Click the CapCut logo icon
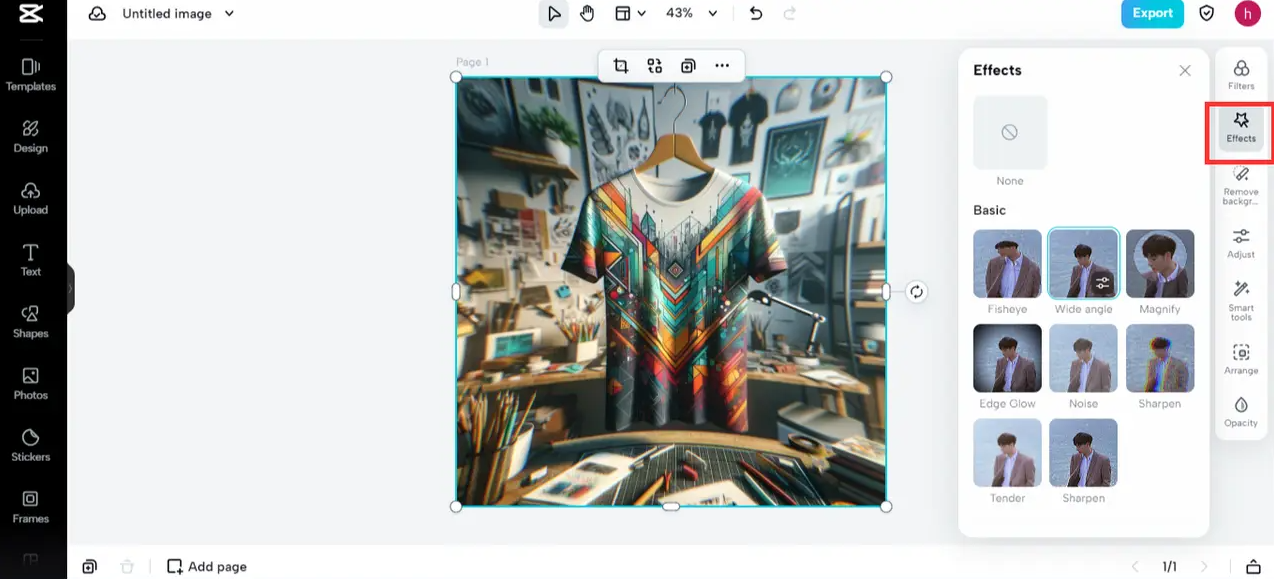 coord(30,14)
